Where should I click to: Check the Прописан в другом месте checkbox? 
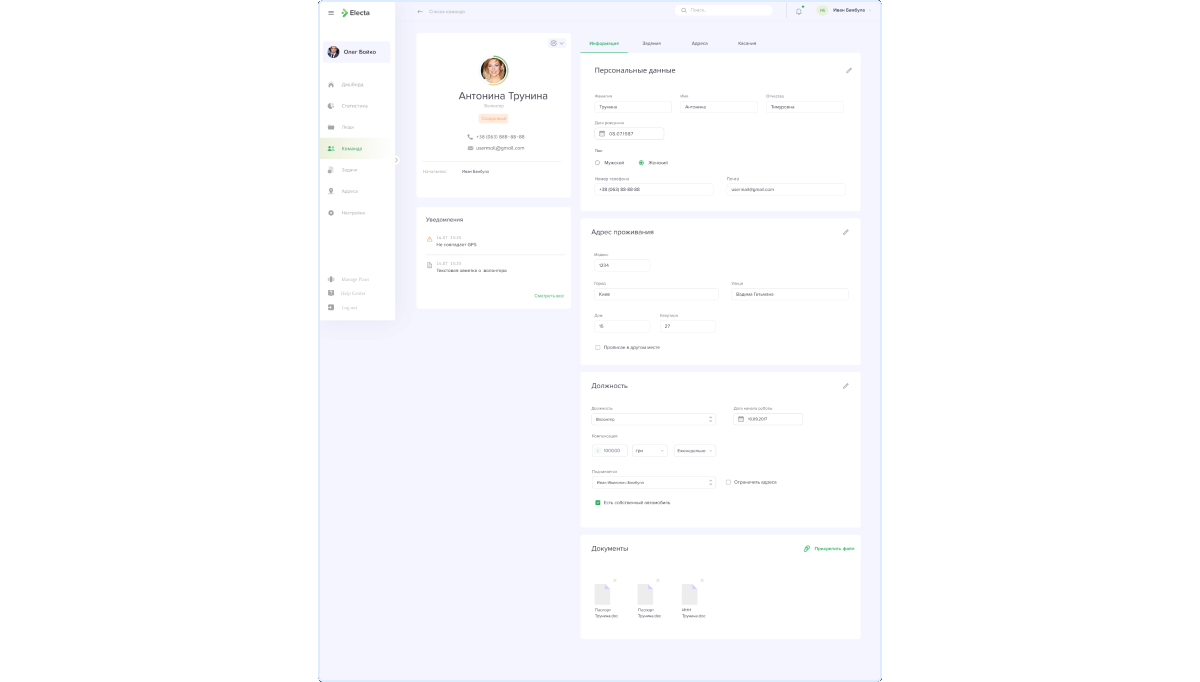(598, 347)
